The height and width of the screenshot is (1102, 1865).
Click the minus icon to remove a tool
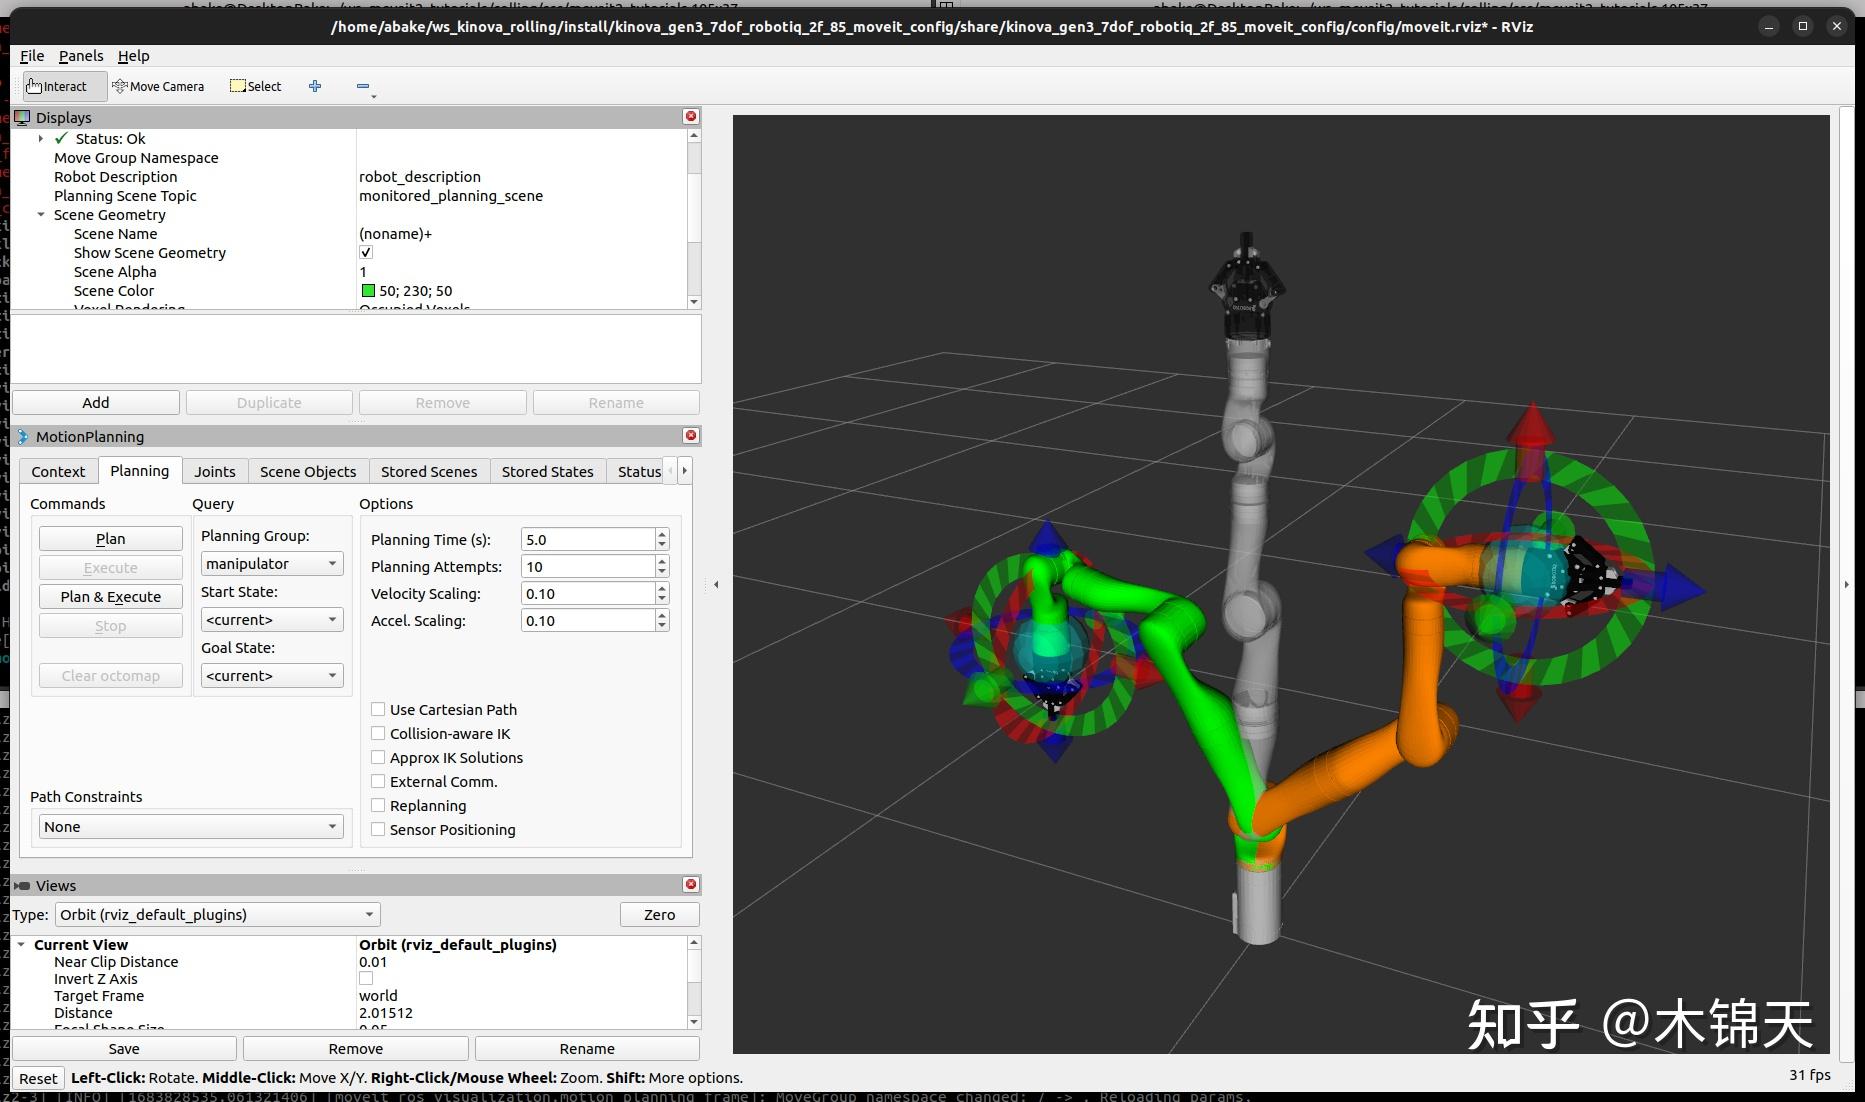[362, 86]
